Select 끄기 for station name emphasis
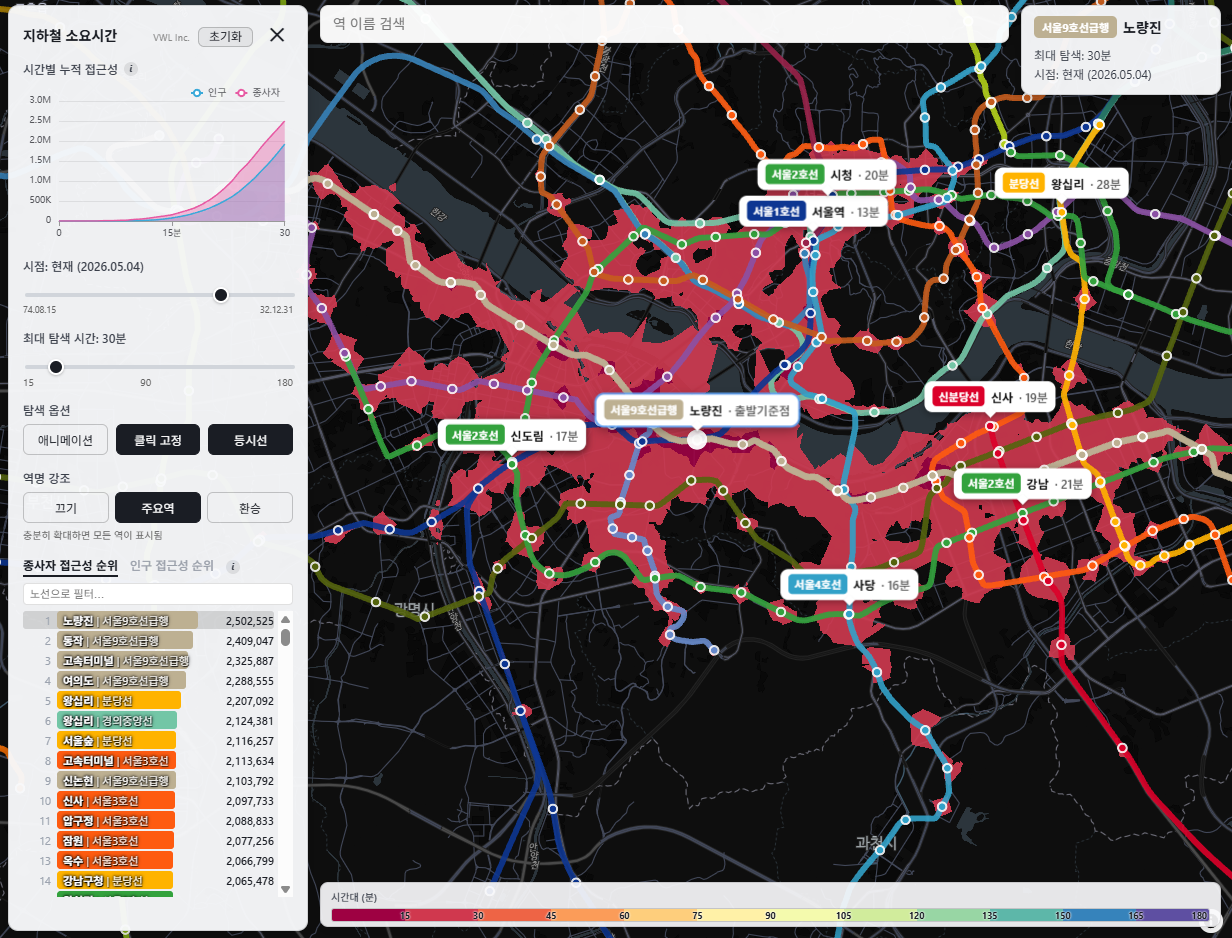Screen dimensions: 1232x938 point(65,508)
